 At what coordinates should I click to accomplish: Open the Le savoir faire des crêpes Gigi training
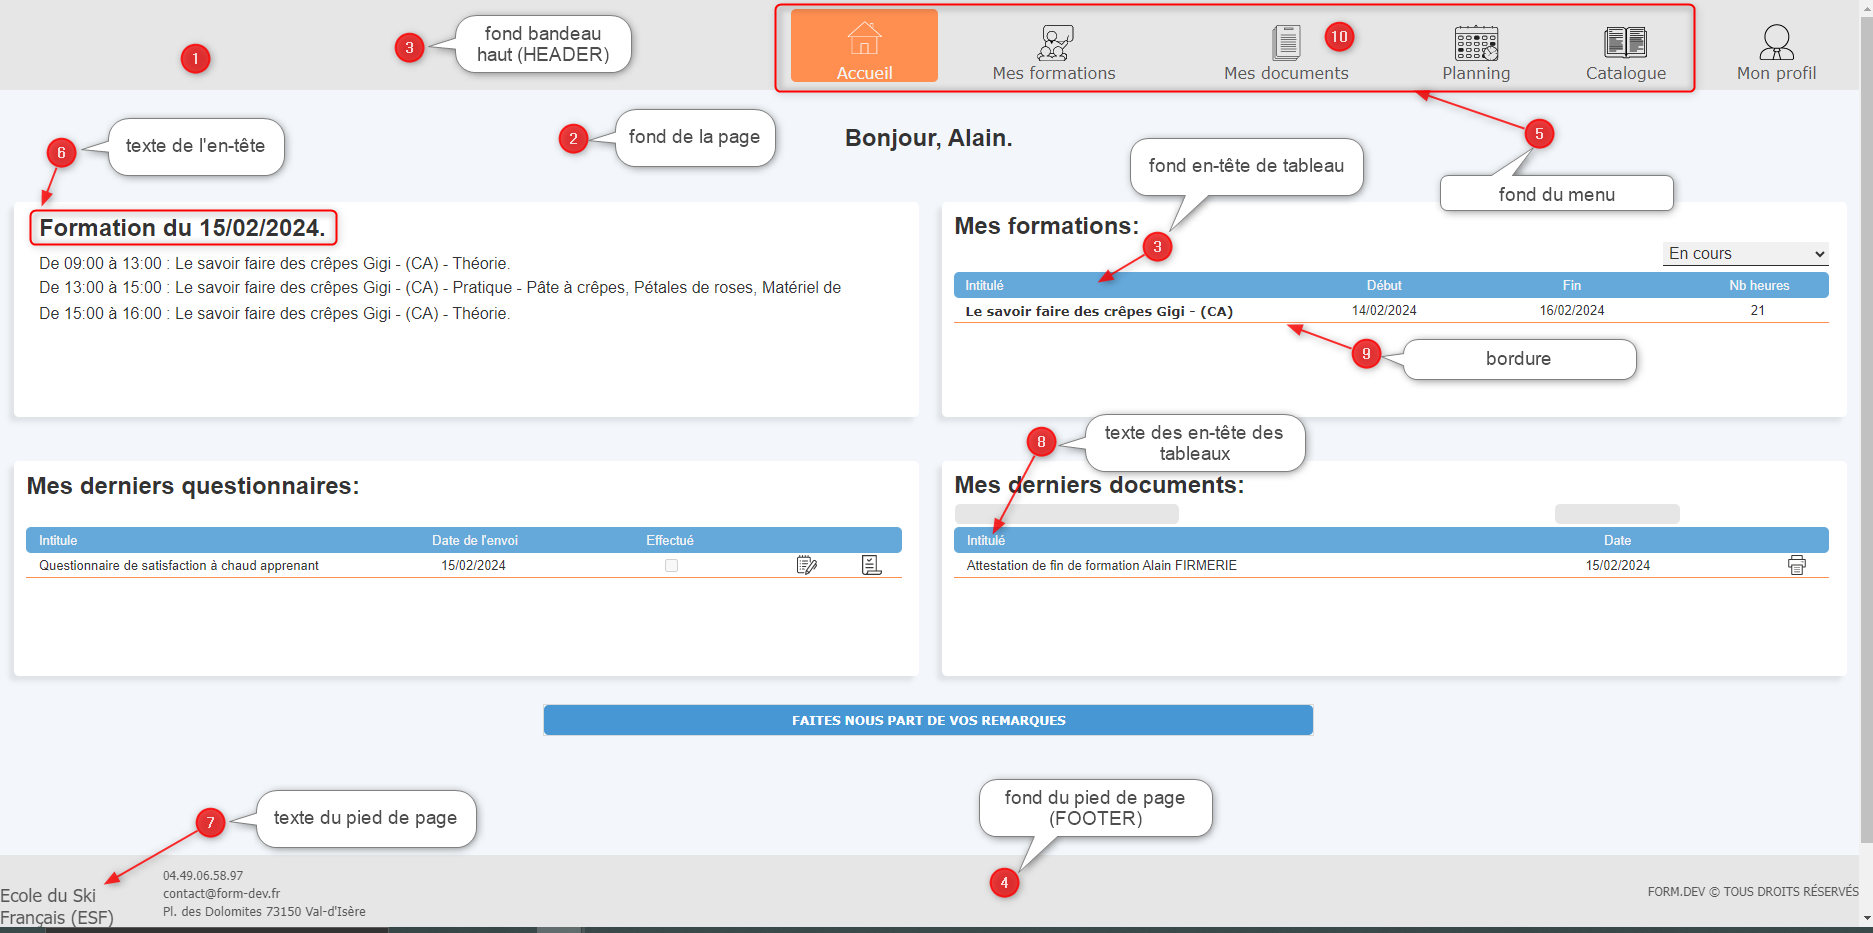[x=1098, y=311]
